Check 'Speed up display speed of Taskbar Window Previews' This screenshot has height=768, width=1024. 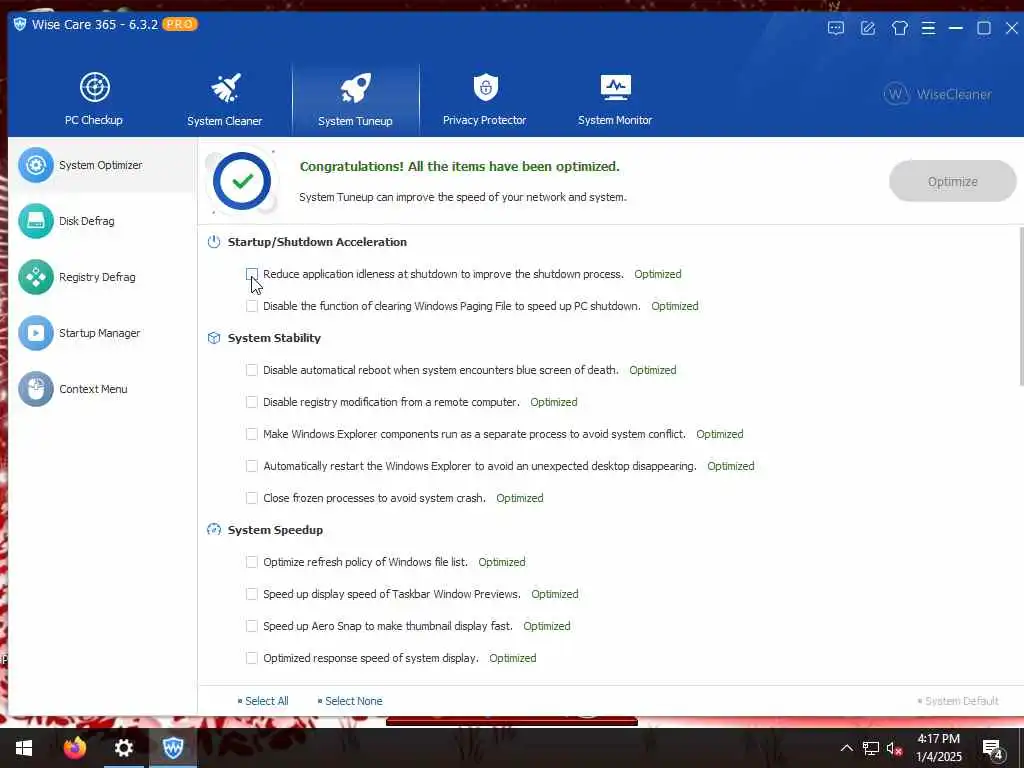(x=252, y=594)
